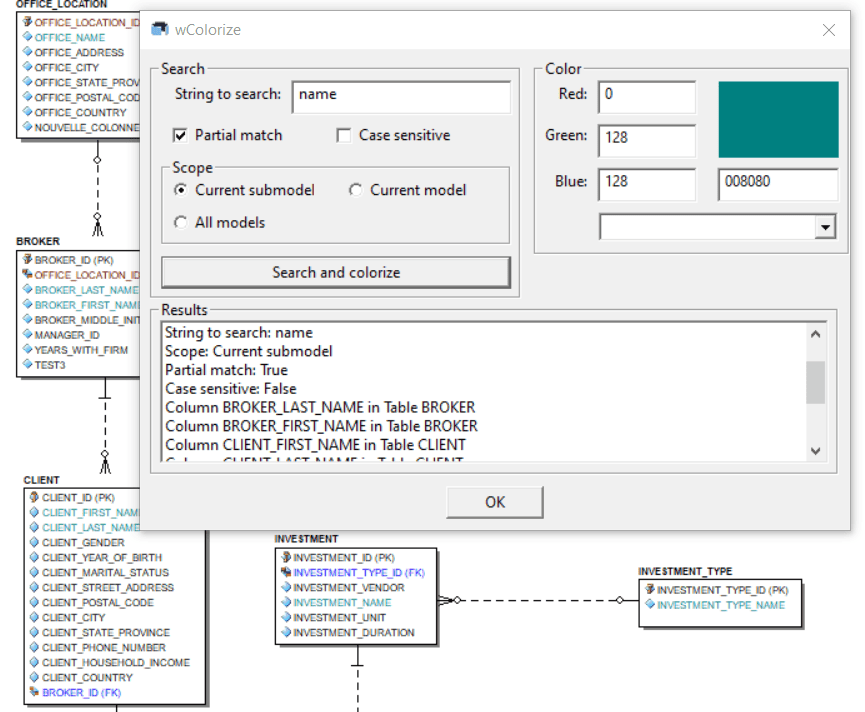
Task: Click the column icon beside YEARS_WITH_FIRM
Action: [28, 349]
